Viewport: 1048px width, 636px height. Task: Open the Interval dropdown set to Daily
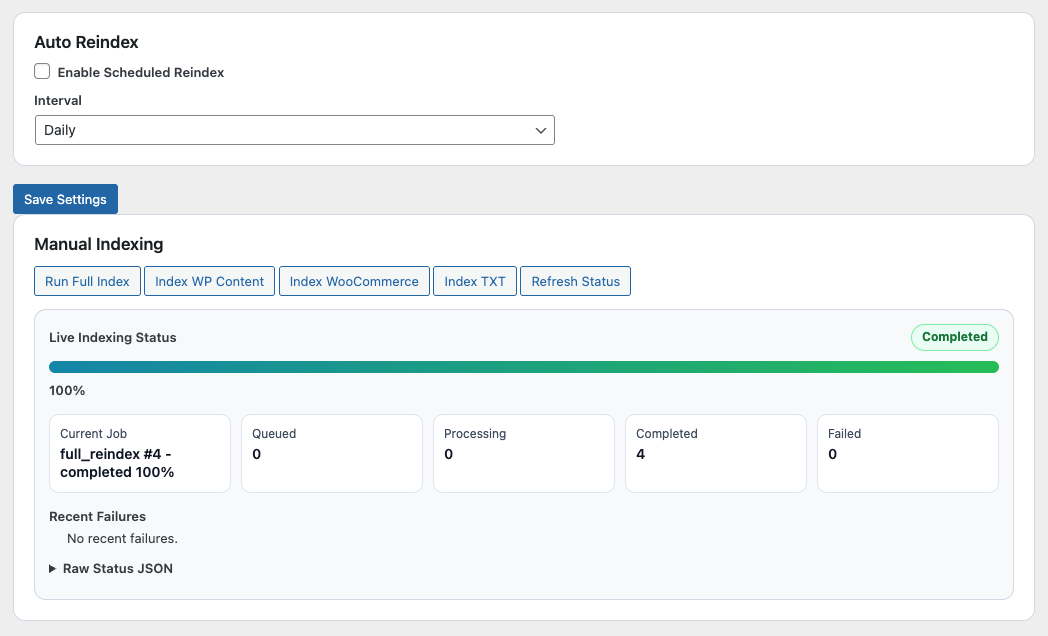tap(295, 130)
